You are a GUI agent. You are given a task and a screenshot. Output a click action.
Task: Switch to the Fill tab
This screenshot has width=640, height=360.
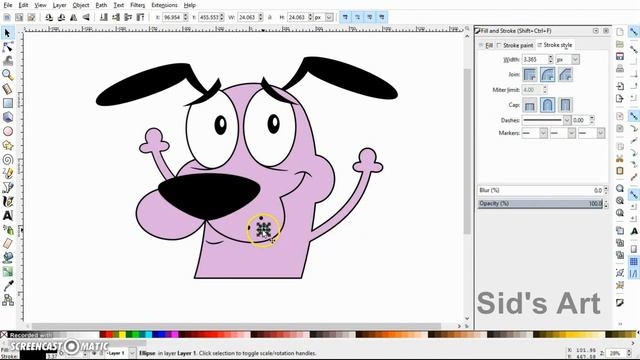[x=487, y=45]
